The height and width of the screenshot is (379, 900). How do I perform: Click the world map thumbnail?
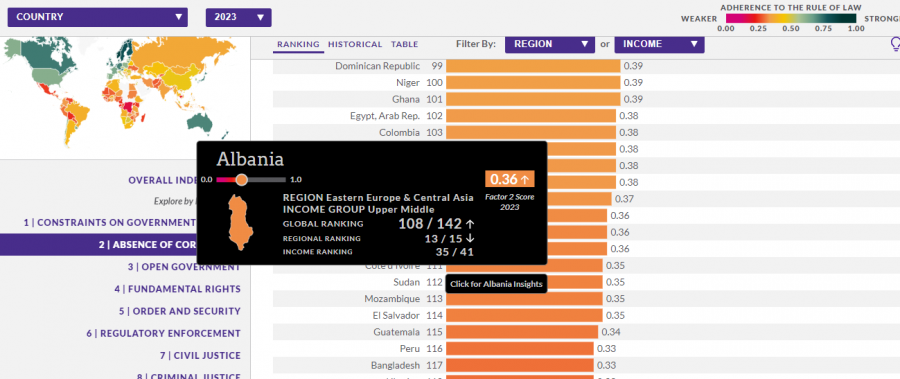coord(125,98)
